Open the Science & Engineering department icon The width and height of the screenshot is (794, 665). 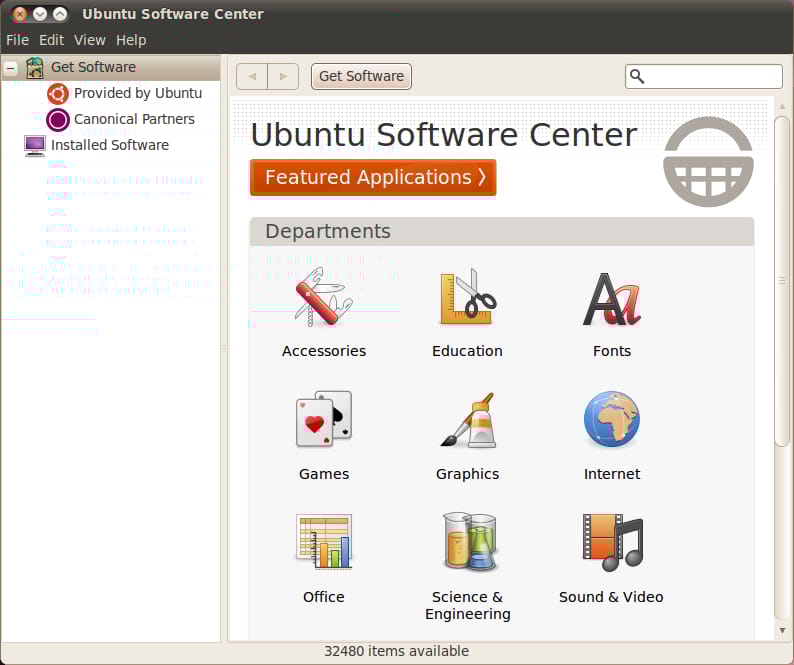tap(467, 542)
